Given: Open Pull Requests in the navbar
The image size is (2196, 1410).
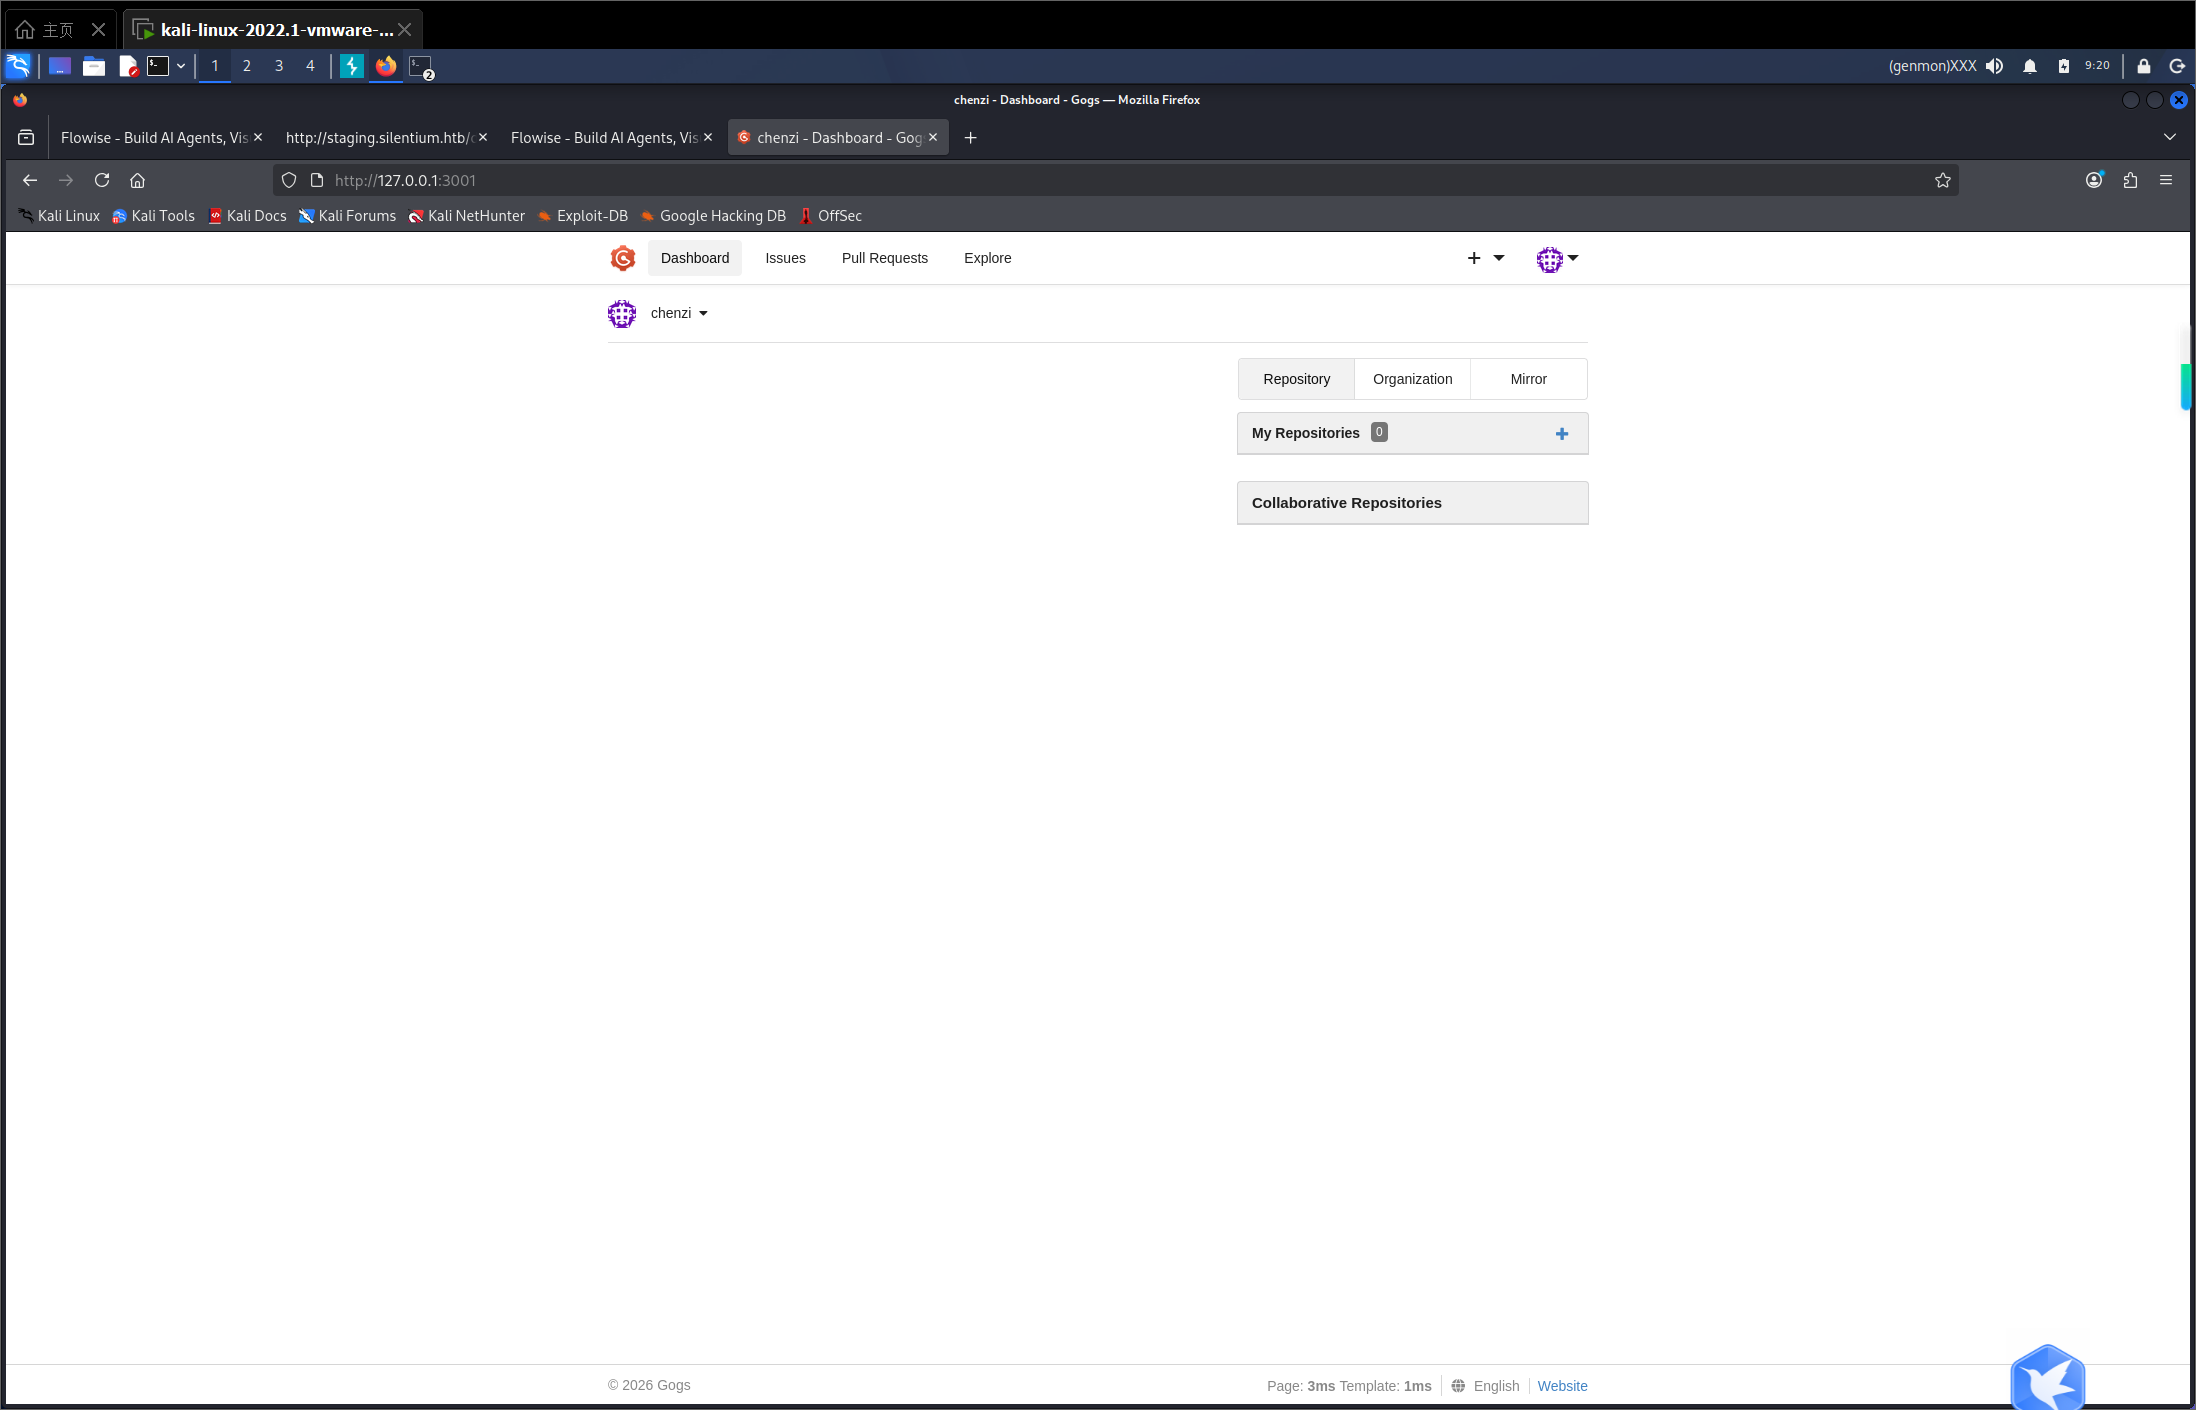Looking at the screenshot, I should 885,258.
